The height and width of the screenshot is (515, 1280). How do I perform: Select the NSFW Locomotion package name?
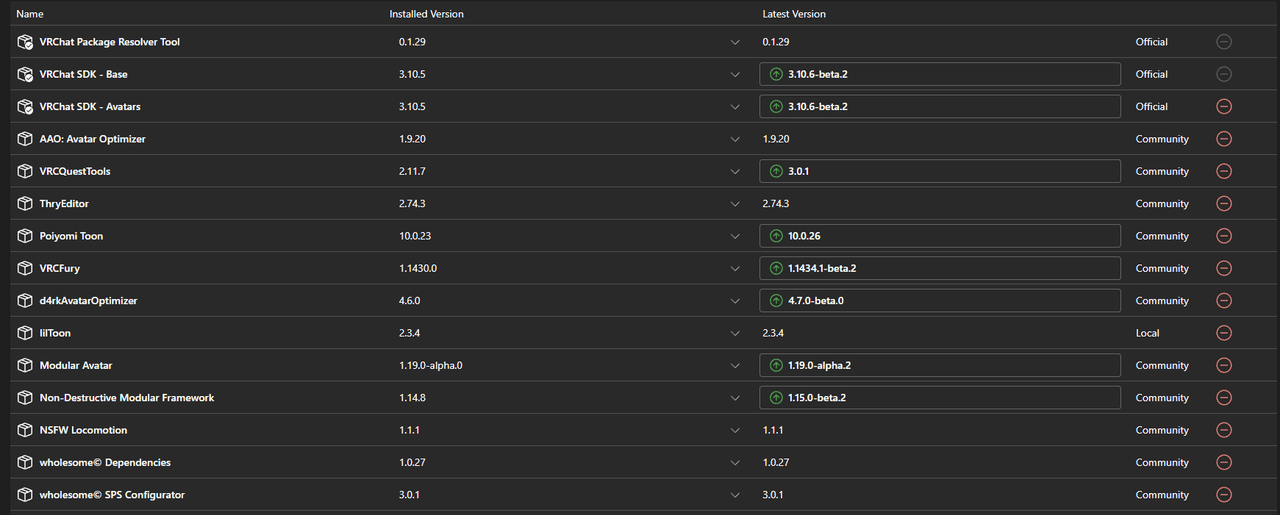83,430
